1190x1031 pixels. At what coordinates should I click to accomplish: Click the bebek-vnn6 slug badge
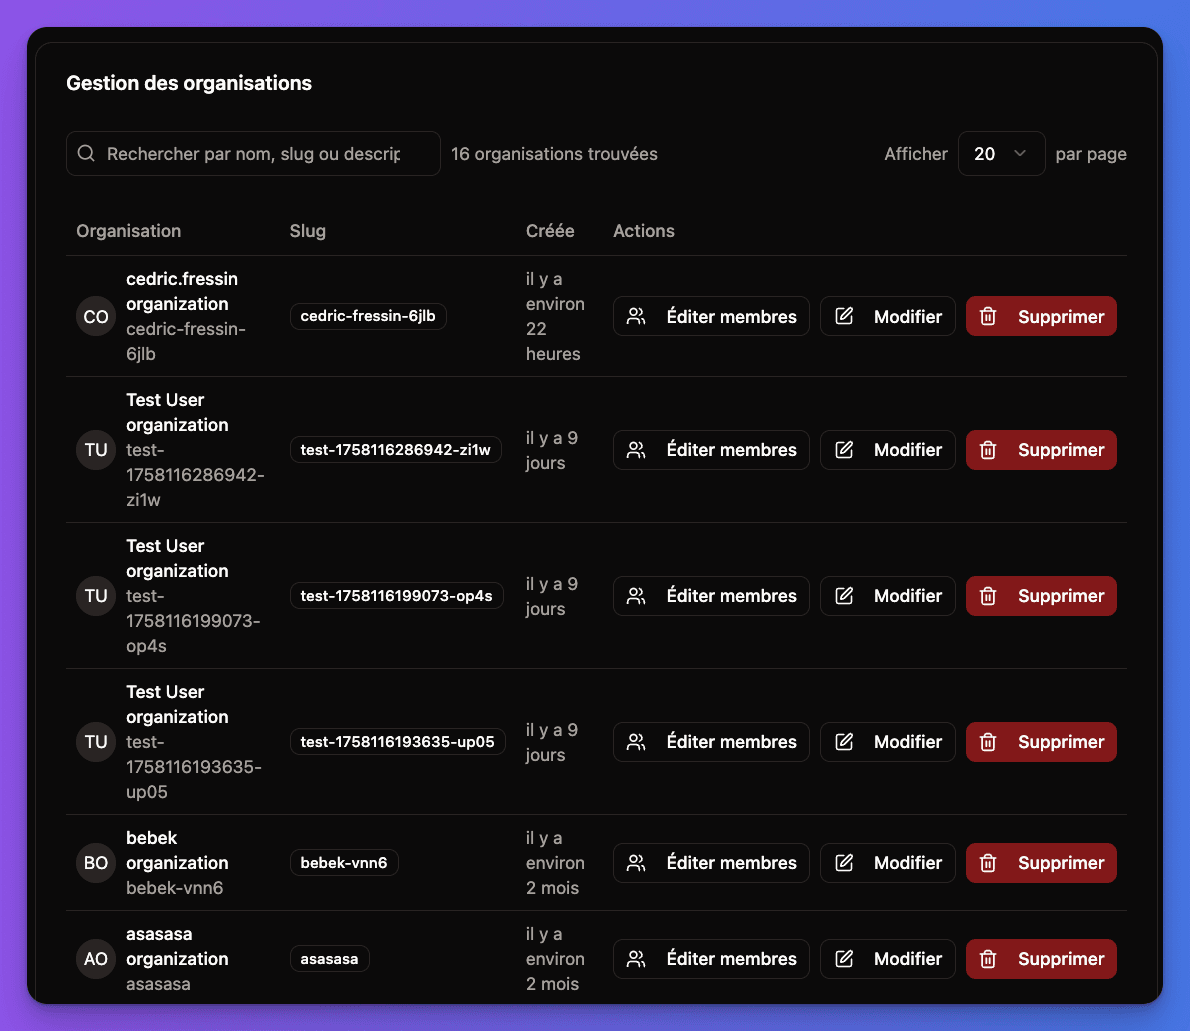click(x=344, y=862)
